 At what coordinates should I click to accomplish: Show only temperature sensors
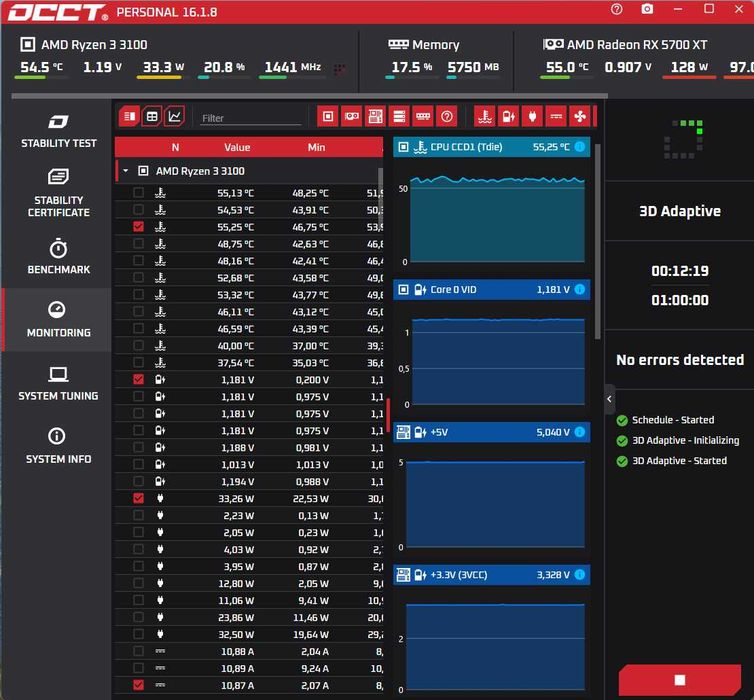(485, 116)
